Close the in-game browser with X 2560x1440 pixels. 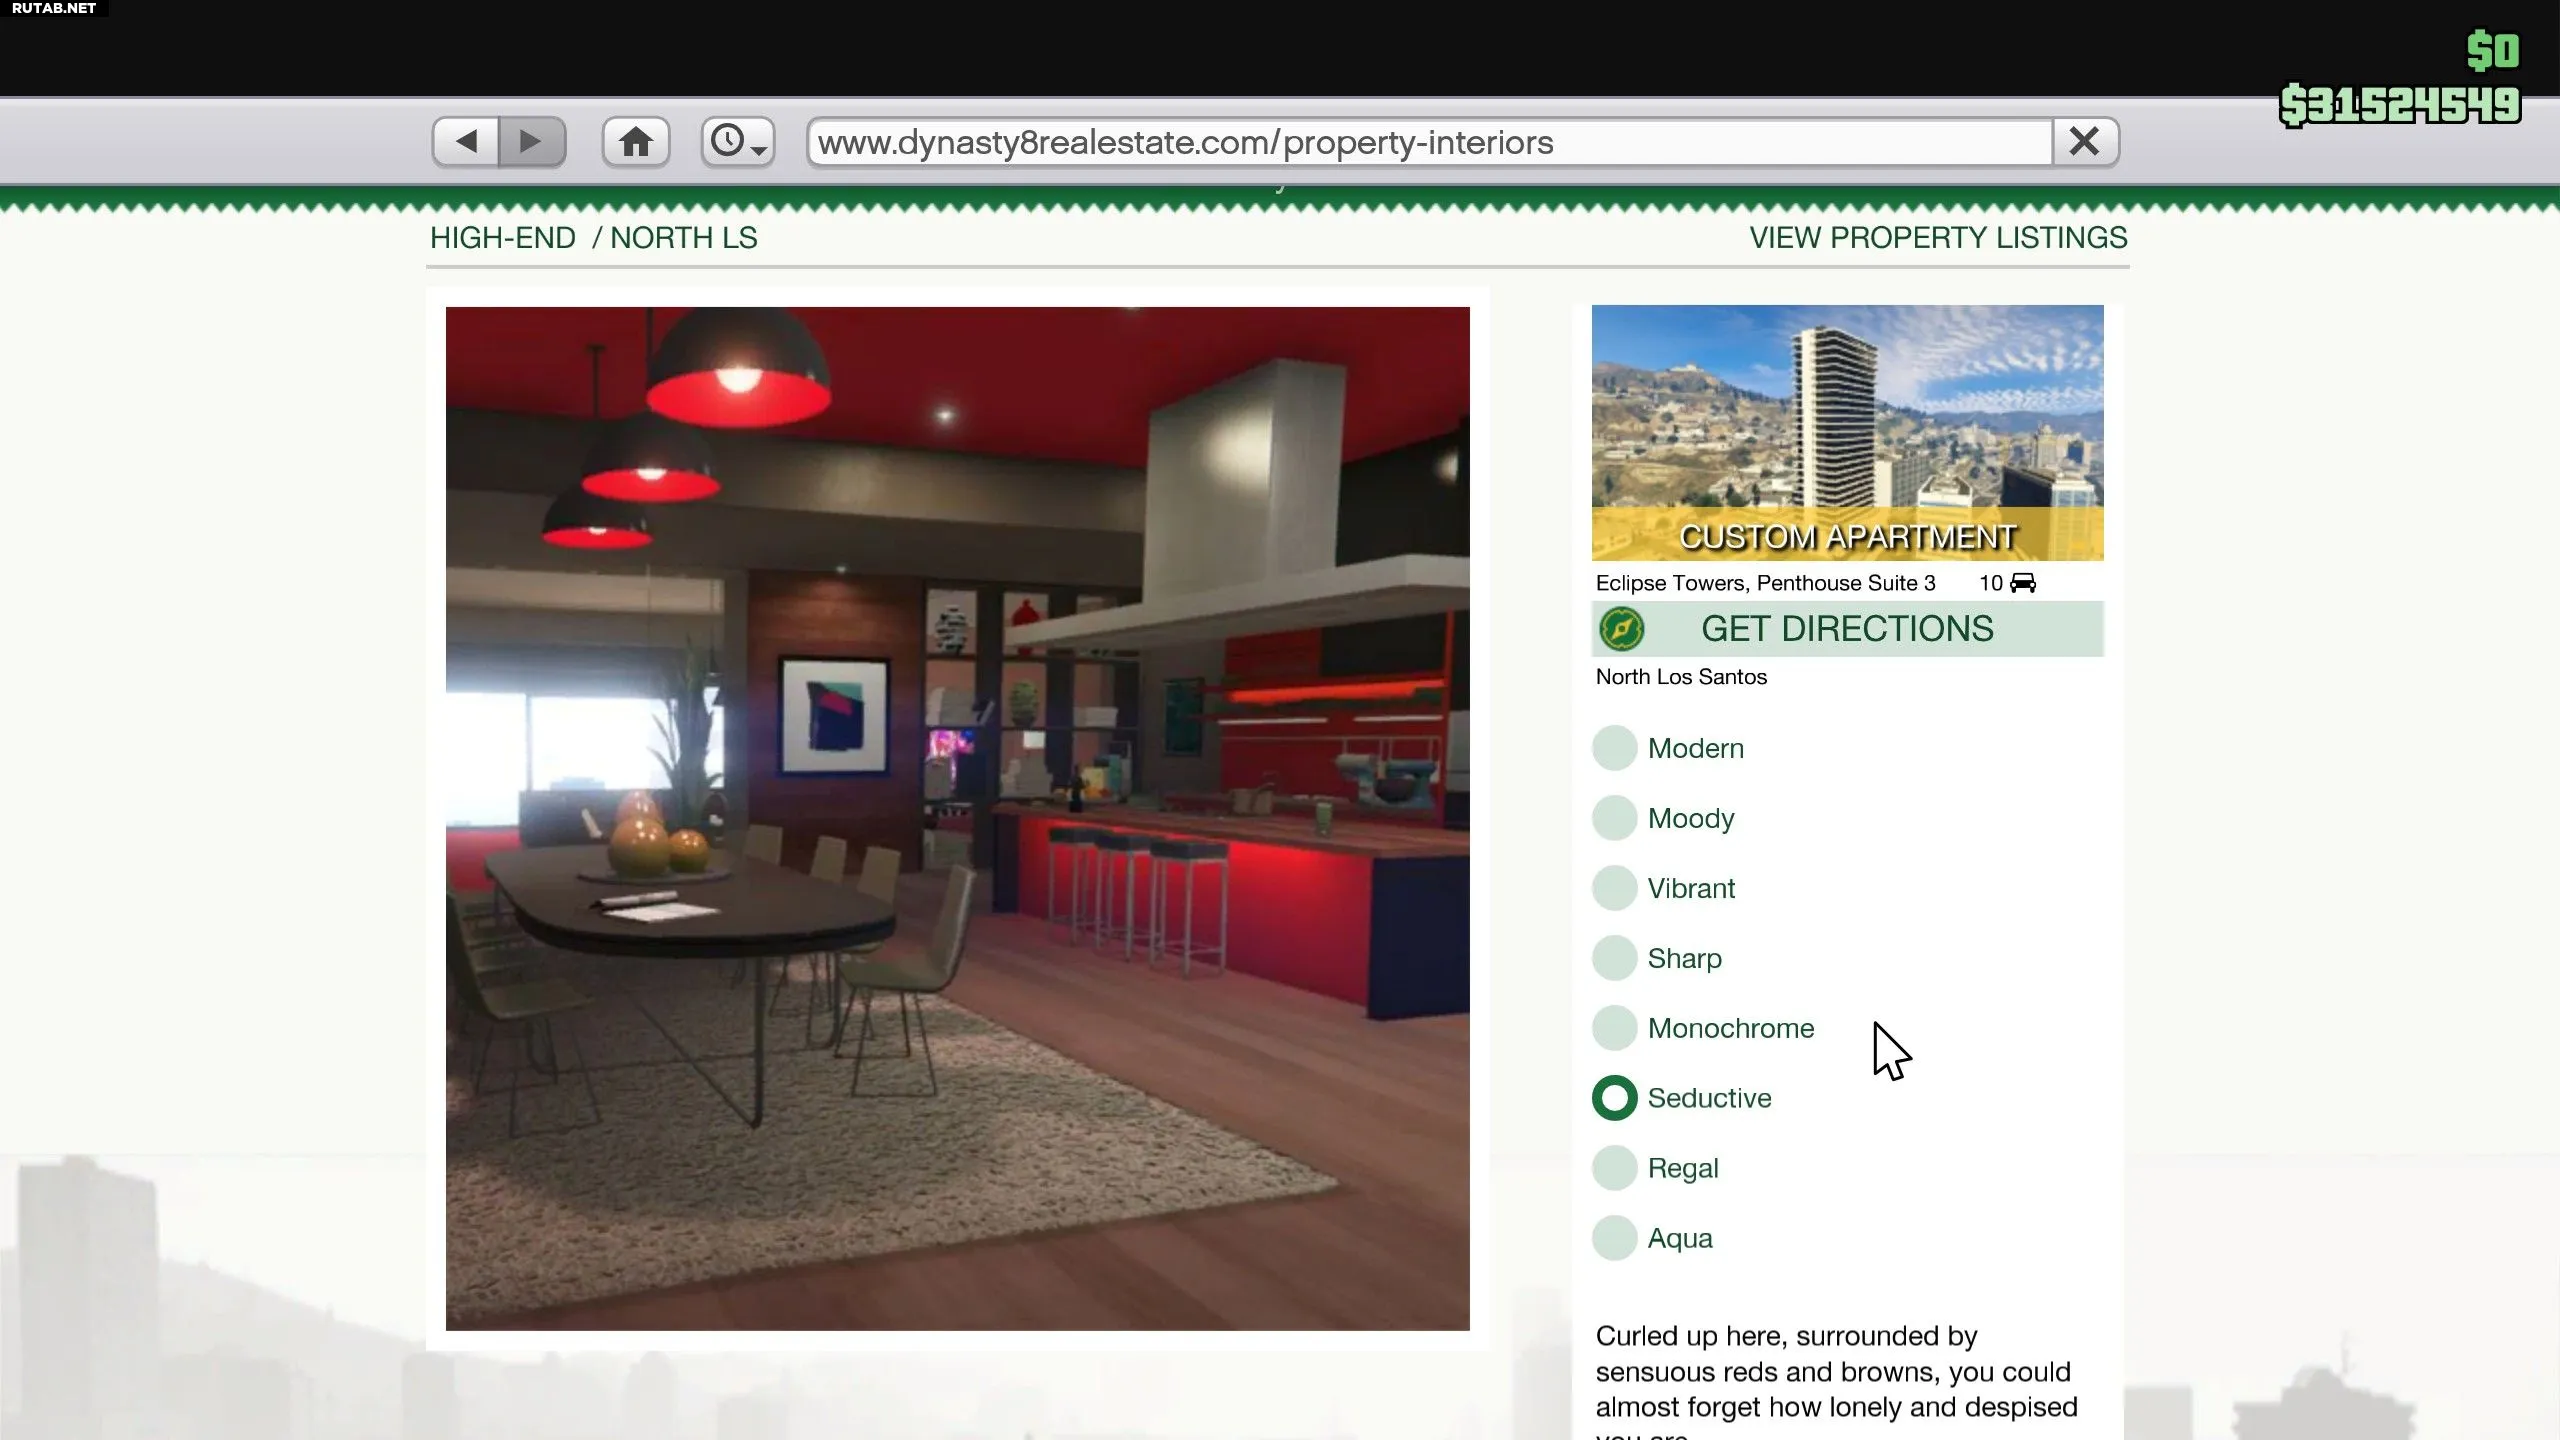click(2085, 141)
